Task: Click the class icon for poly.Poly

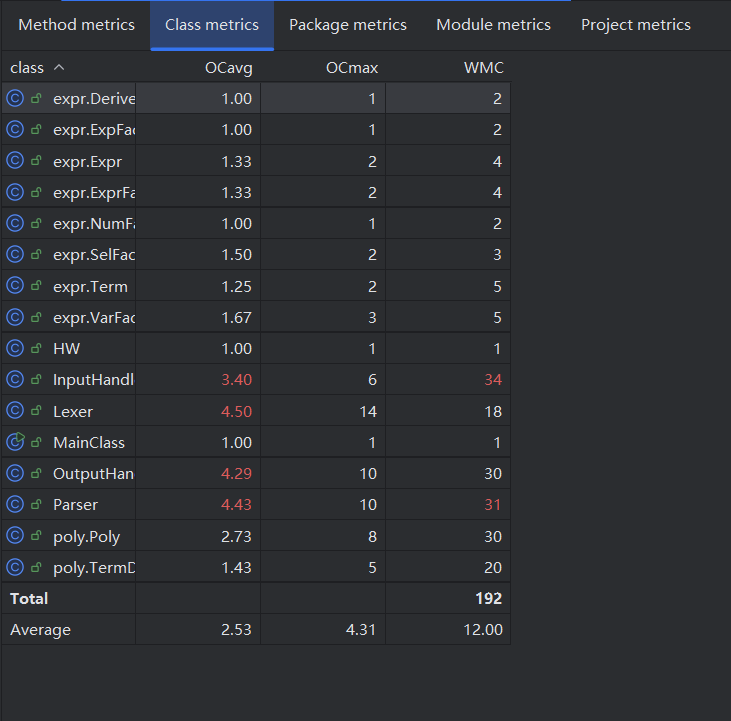Action: click(15, 536)
